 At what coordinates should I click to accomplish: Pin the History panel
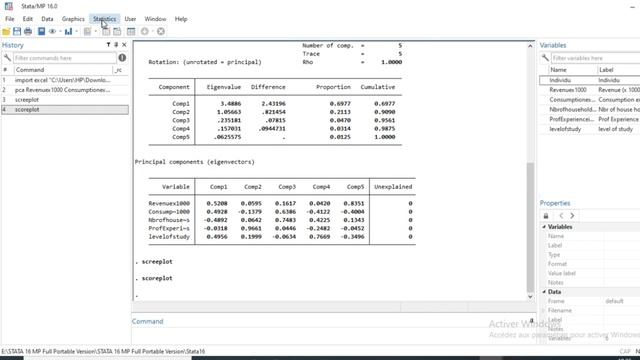pyautogui.click(x=116, y=45)
